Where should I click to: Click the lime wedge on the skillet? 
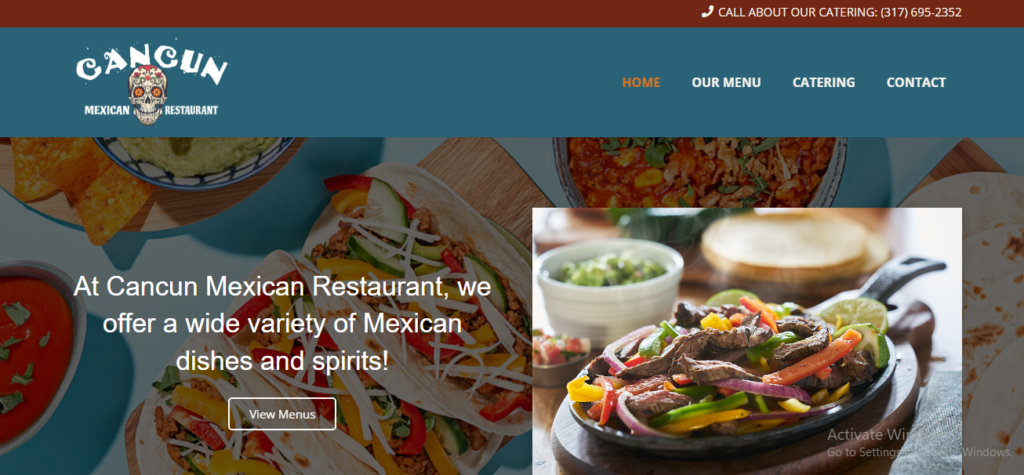tap(860, 315)
